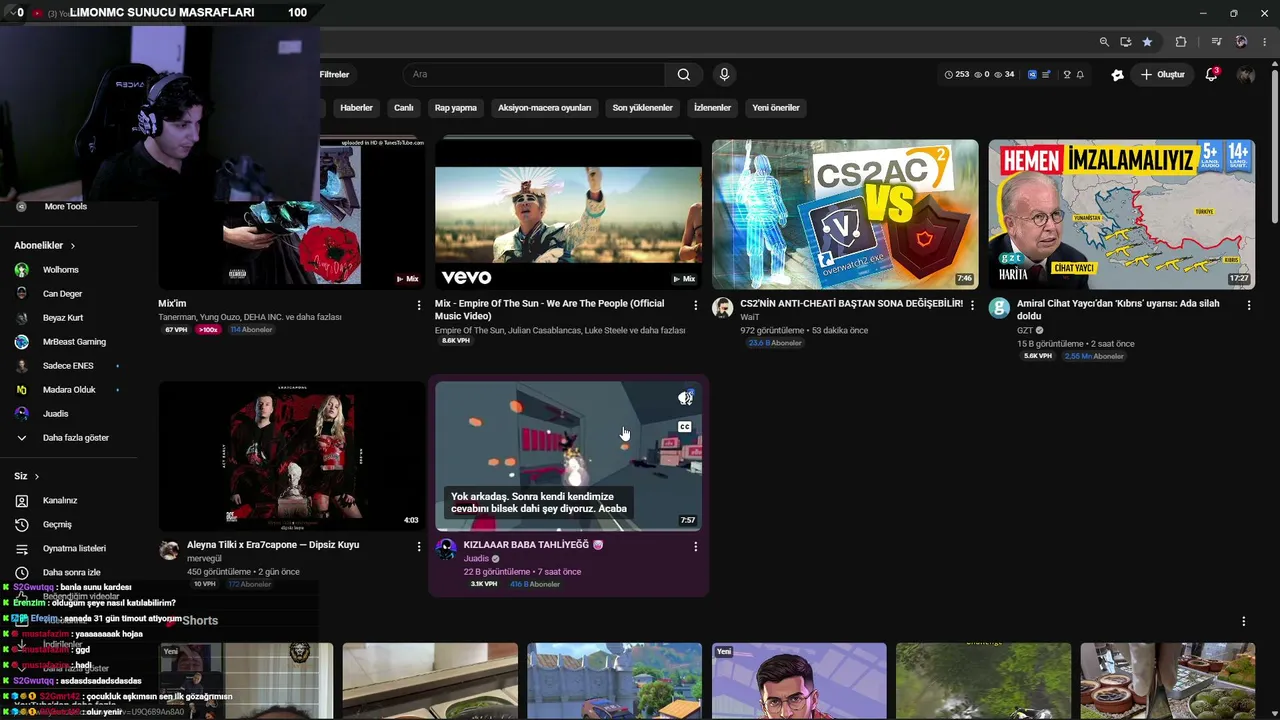Open the Chrome three-dot menu
Viewport: 1280px width, 720px height.
[x=1265, y=42]
